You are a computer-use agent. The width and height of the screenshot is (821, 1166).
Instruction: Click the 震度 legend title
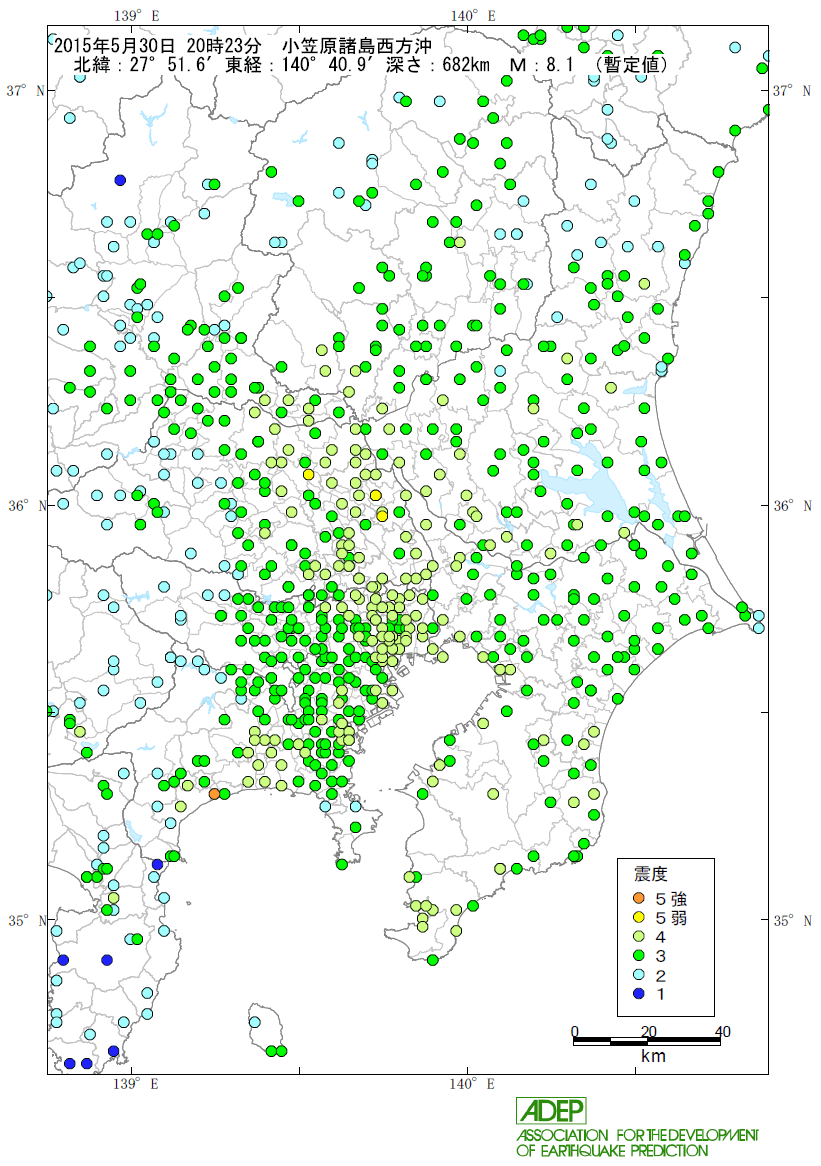pos(650,874)
